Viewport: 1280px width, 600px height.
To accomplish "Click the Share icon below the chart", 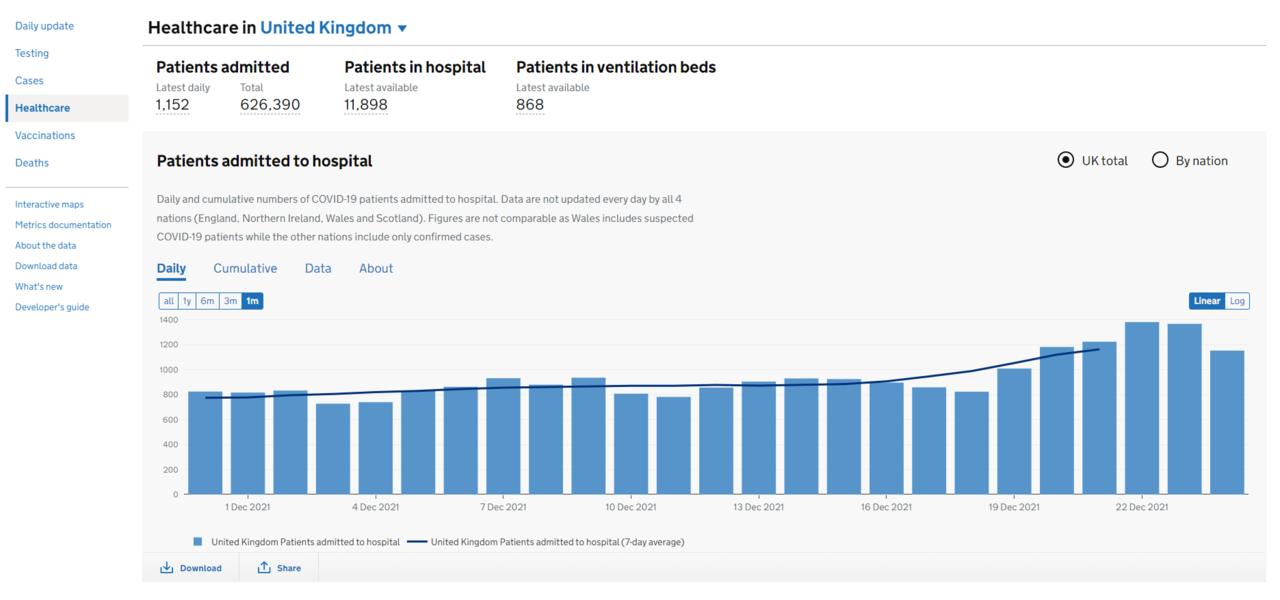I will pos(264,568).
